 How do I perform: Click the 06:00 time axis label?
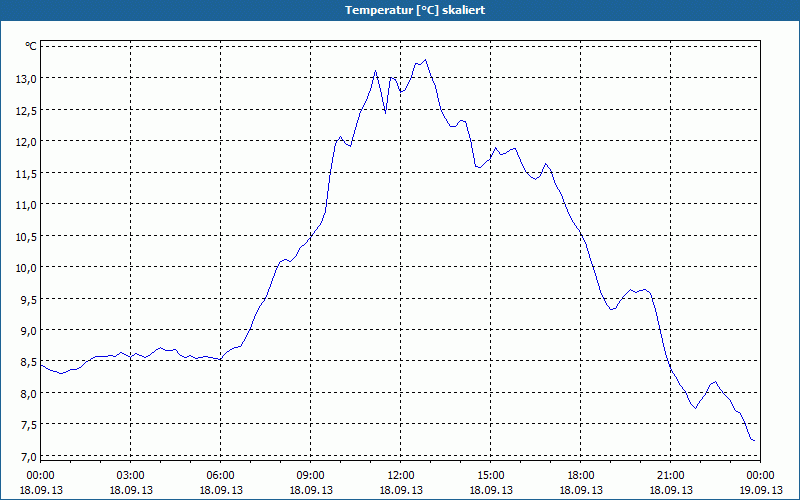tap(220, 476)
